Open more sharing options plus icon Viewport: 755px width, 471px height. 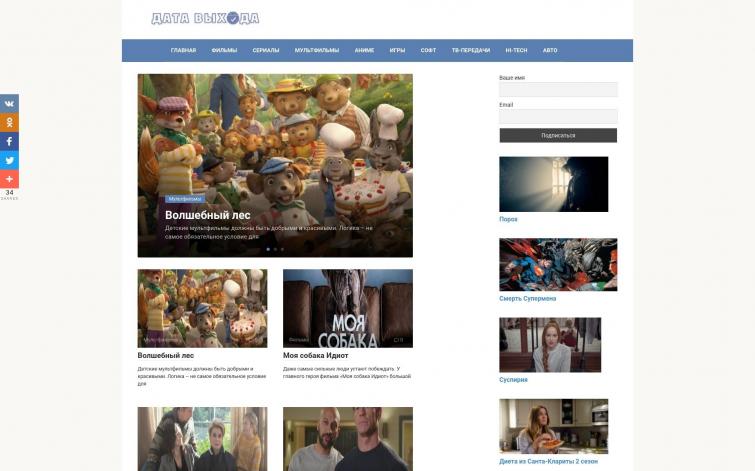[x=9, y=179]
